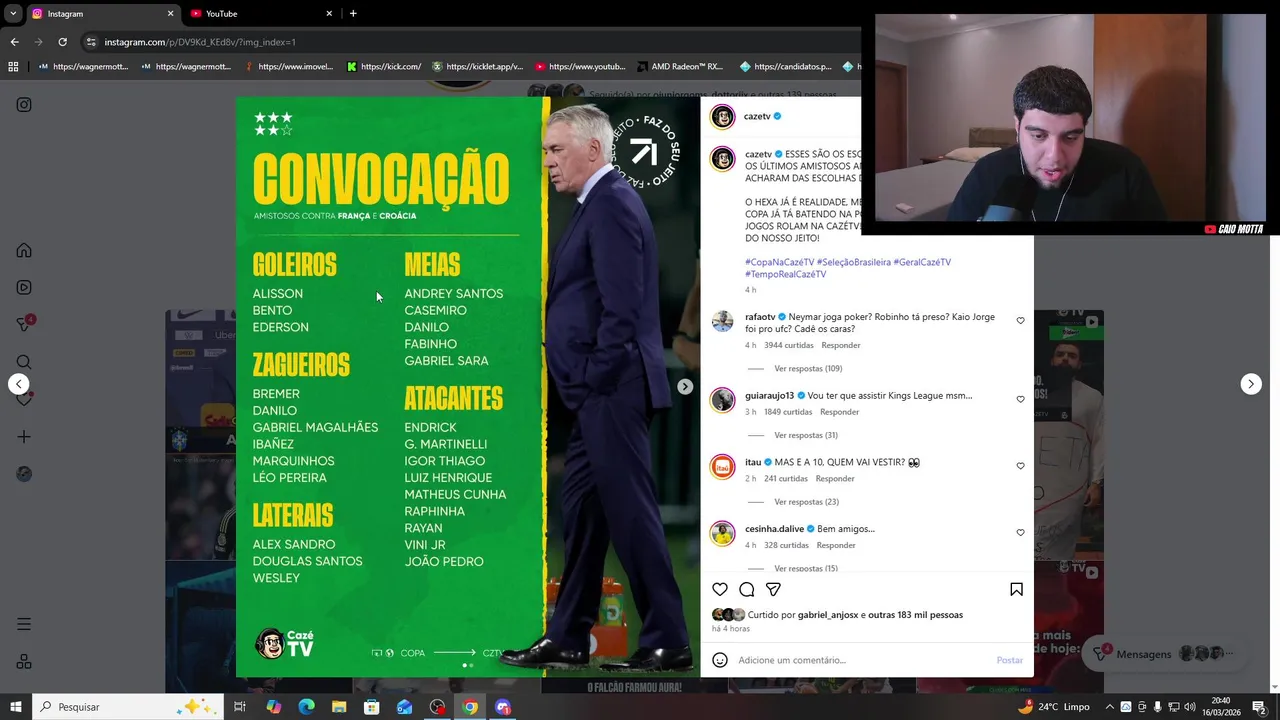Click the Postar button
The height and width of the screenshot is (720, 1280).
[x=1009, y=660]
